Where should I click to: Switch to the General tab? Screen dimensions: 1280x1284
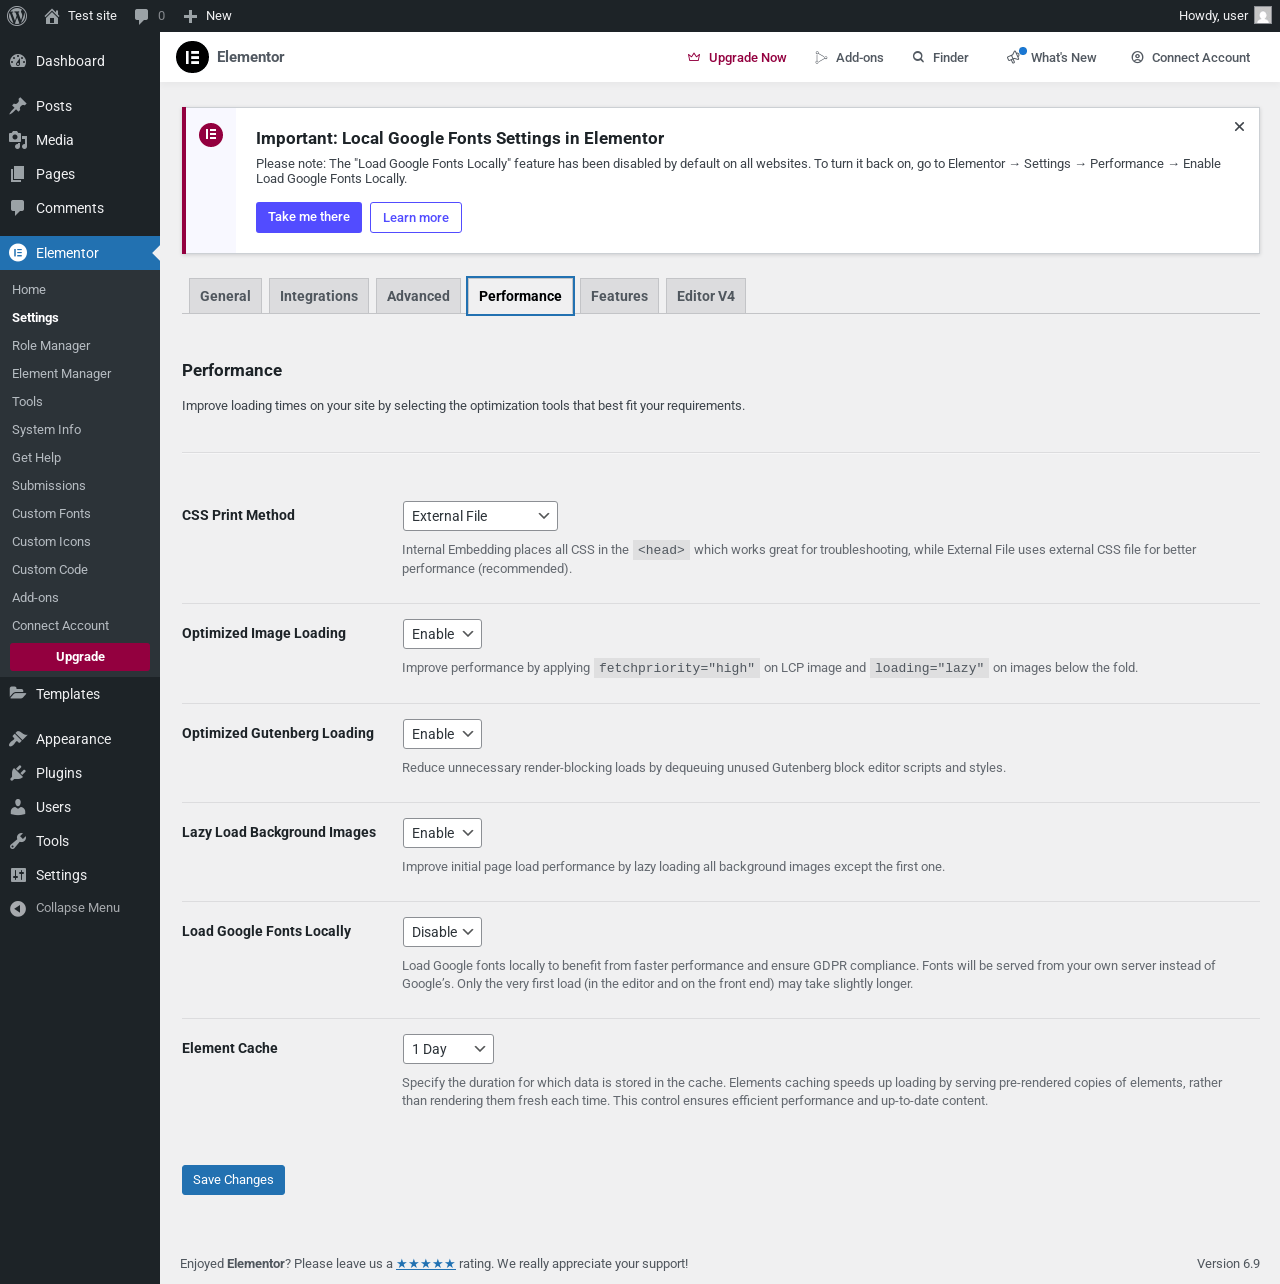point(225,296)
